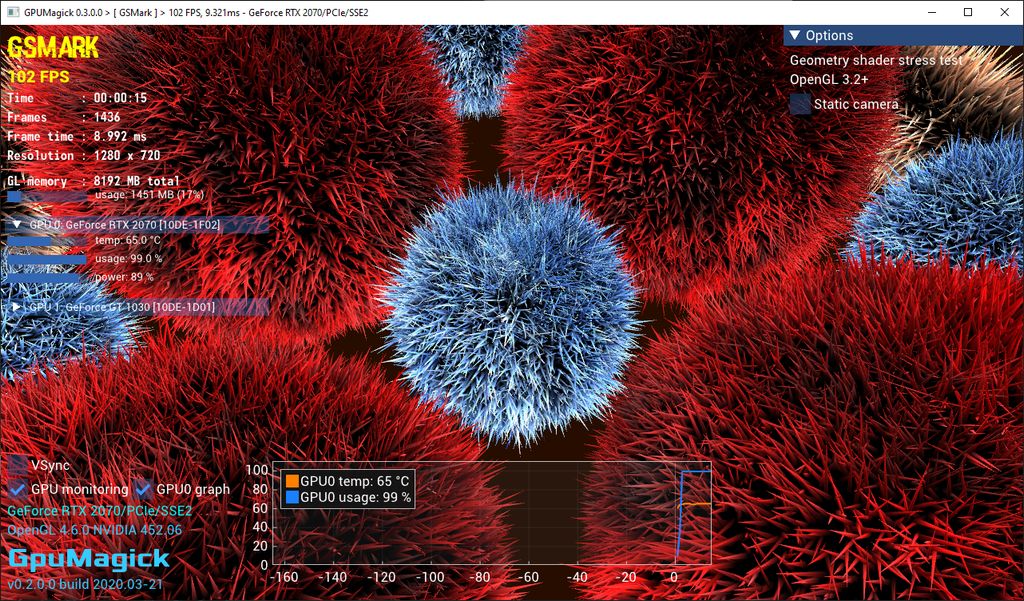
Task: Click 'OpenGL 4.6.0 NVIDIA 452.06' text
Action: click(x=95, y=530)
